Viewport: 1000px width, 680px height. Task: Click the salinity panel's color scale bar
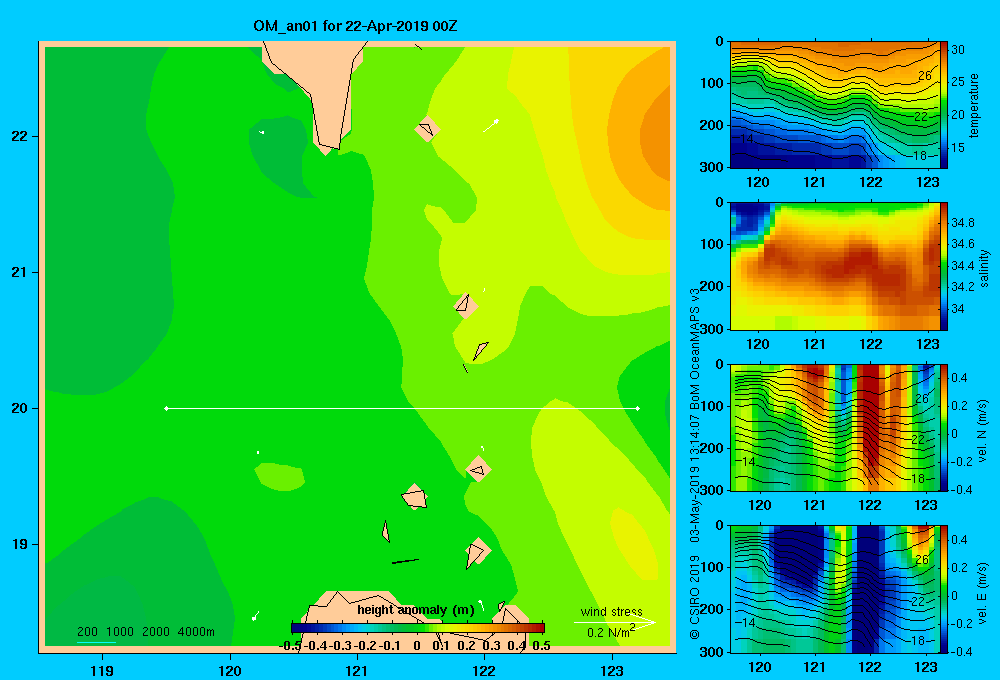click(944, 267)
